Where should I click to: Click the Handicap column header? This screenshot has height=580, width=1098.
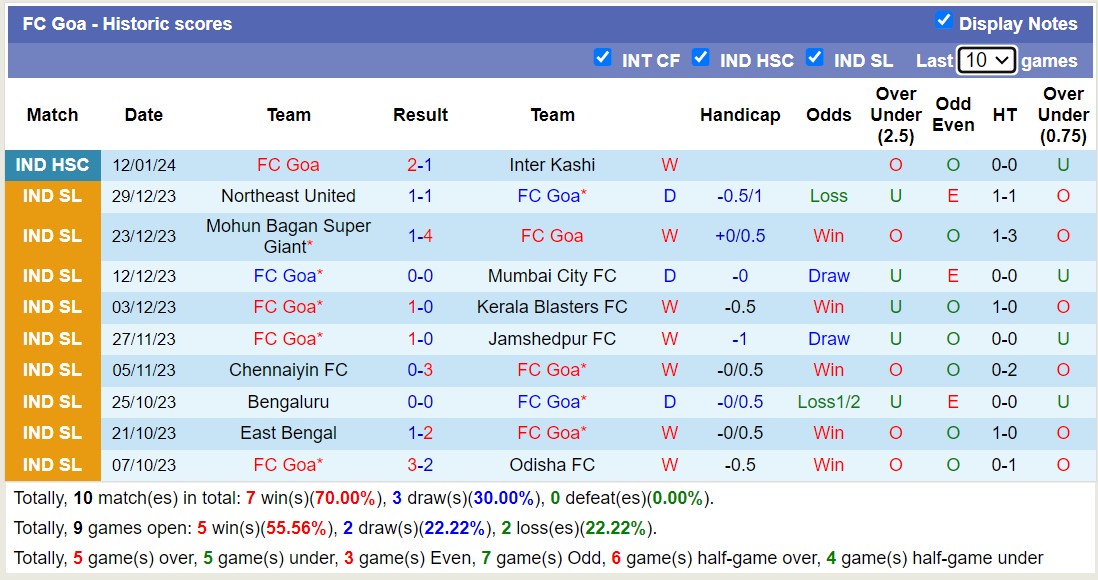pyautogui.click(x=740, y=114)
